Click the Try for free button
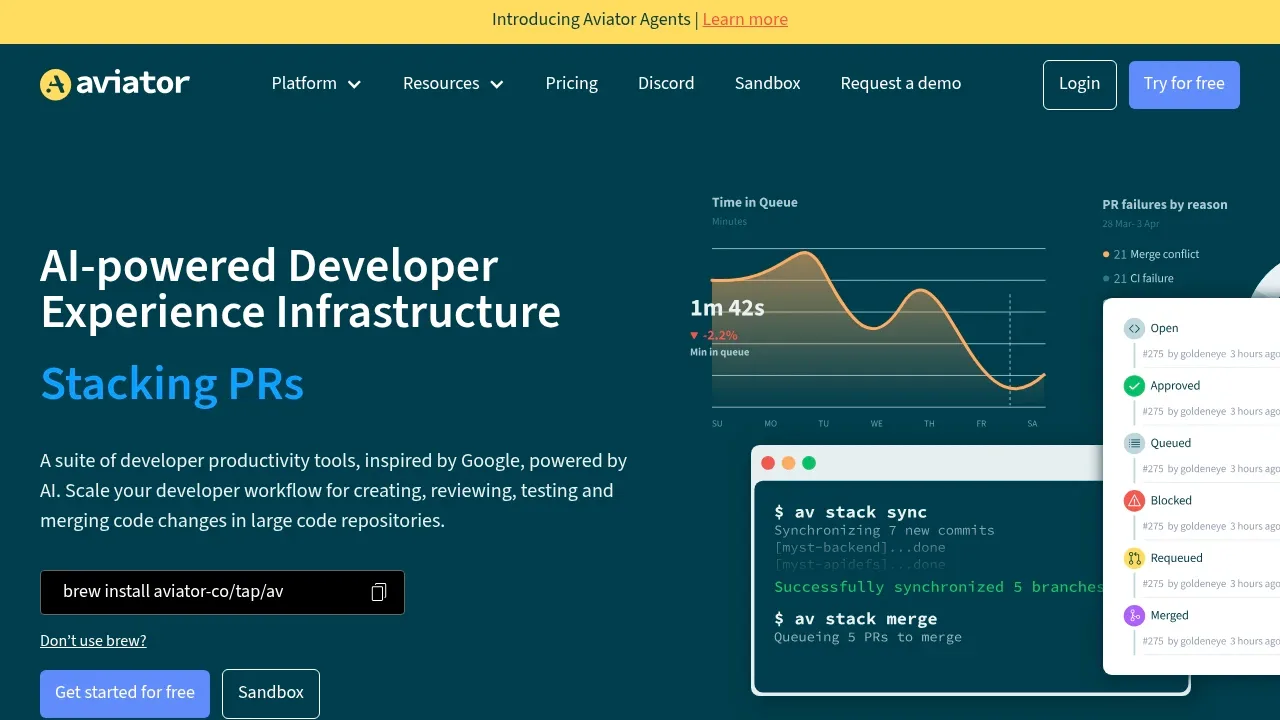Image resolution: width=1280 pixels, height=720 pixels. point(1184,85)
